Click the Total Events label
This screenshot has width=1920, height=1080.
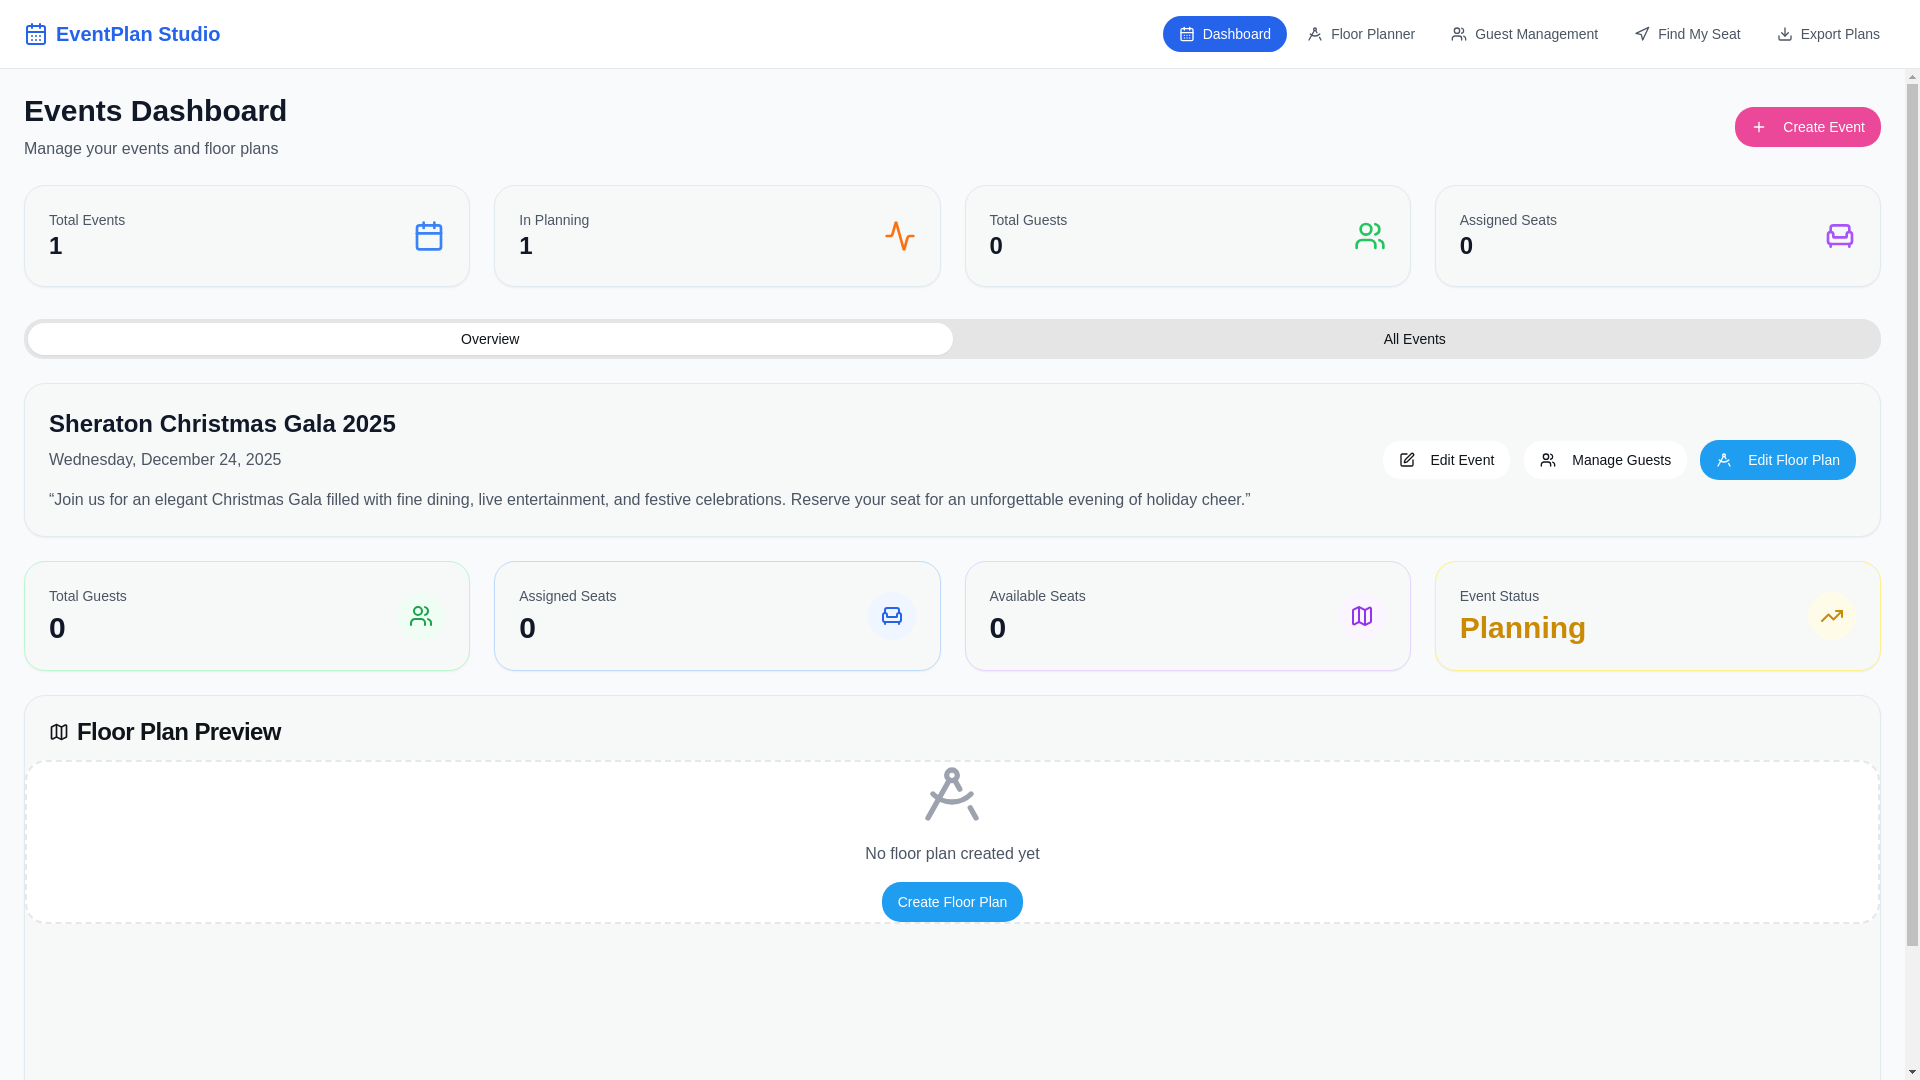[x=87, y=220]
